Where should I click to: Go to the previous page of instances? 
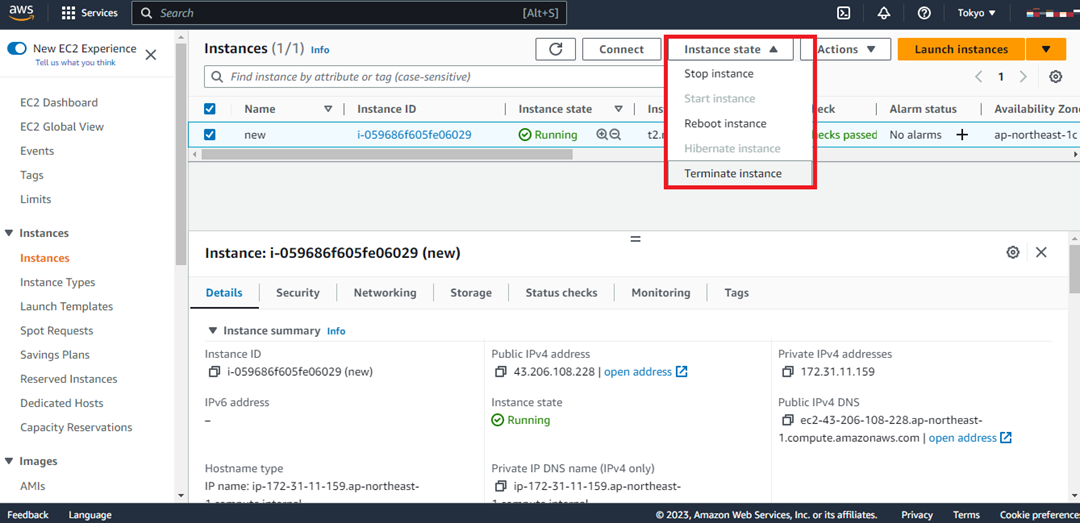pos(979,76)
